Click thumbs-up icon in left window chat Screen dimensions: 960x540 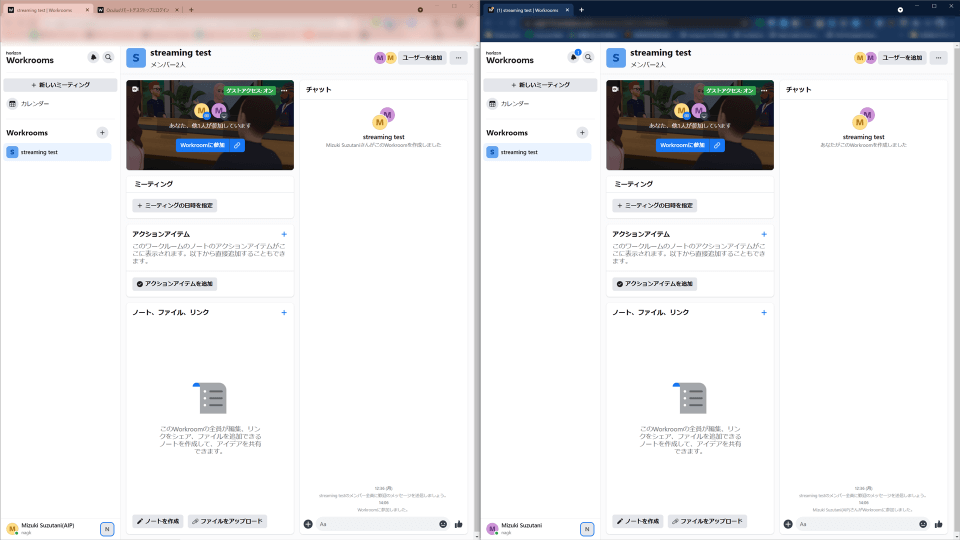point(458,524)
